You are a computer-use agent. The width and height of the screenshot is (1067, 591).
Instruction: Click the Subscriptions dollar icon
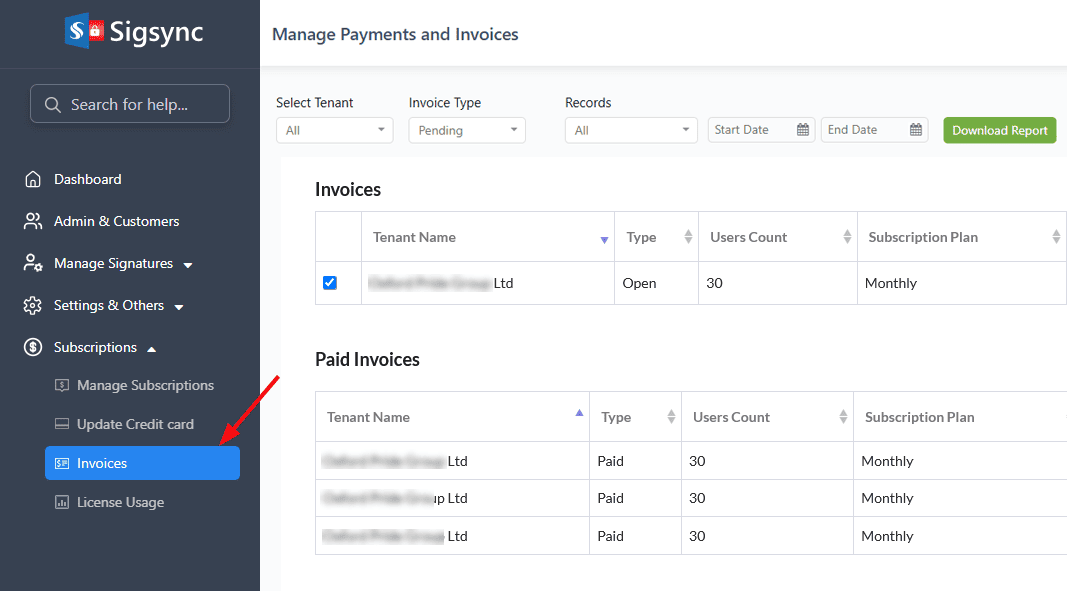click(x=34, y=348)
